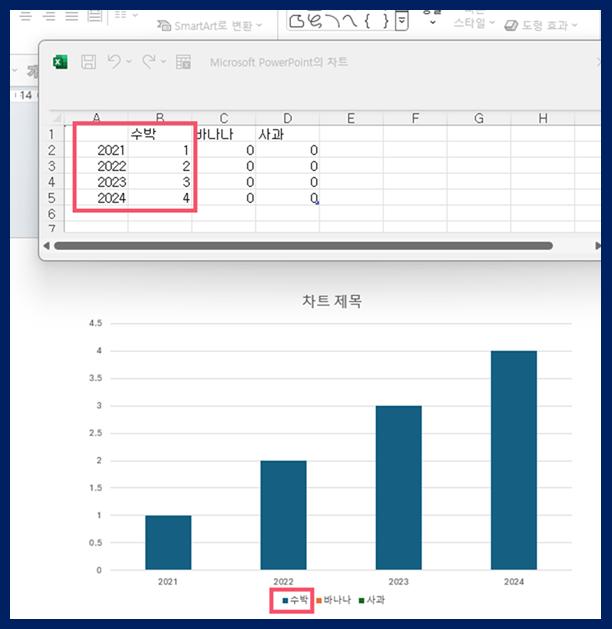
Task: Click the 사과 legend entry
Action: tap(372, 600)
